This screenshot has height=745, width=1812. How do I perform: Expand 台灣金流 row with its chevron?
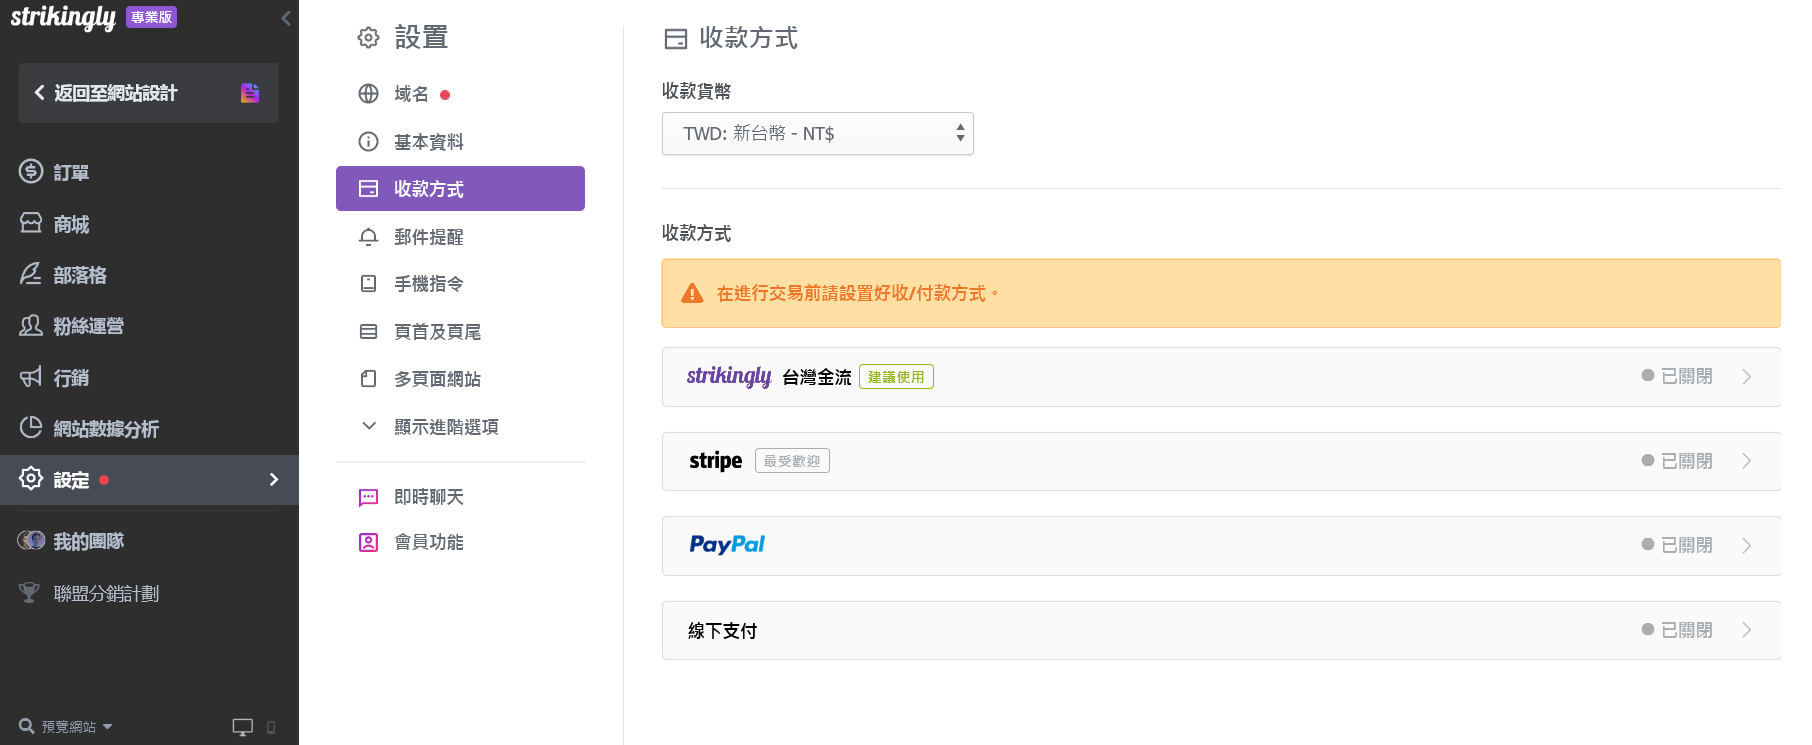[x=1747, y=377]
